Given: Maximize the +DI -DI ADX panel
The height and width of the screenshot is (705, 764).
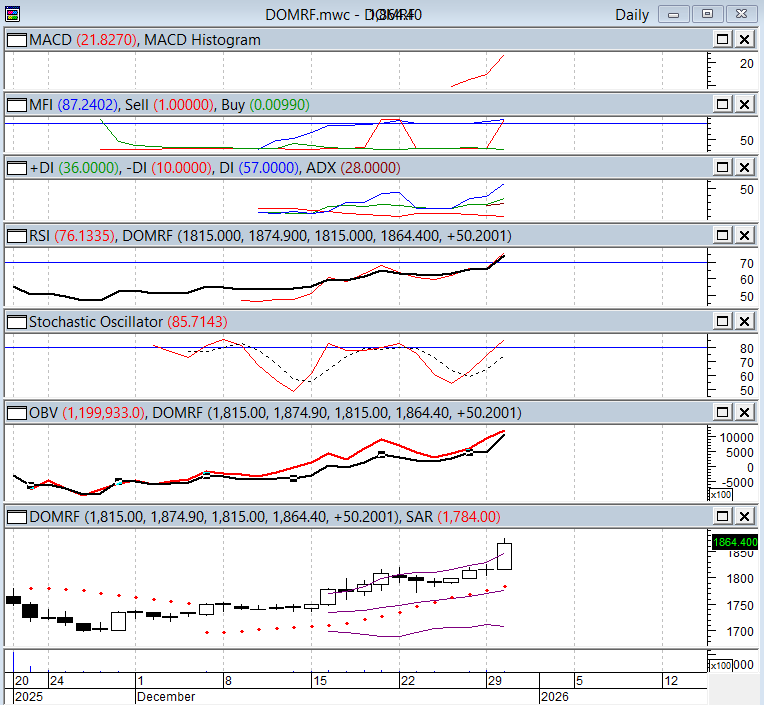Looking at the screenshot, I should click(722, 167).
